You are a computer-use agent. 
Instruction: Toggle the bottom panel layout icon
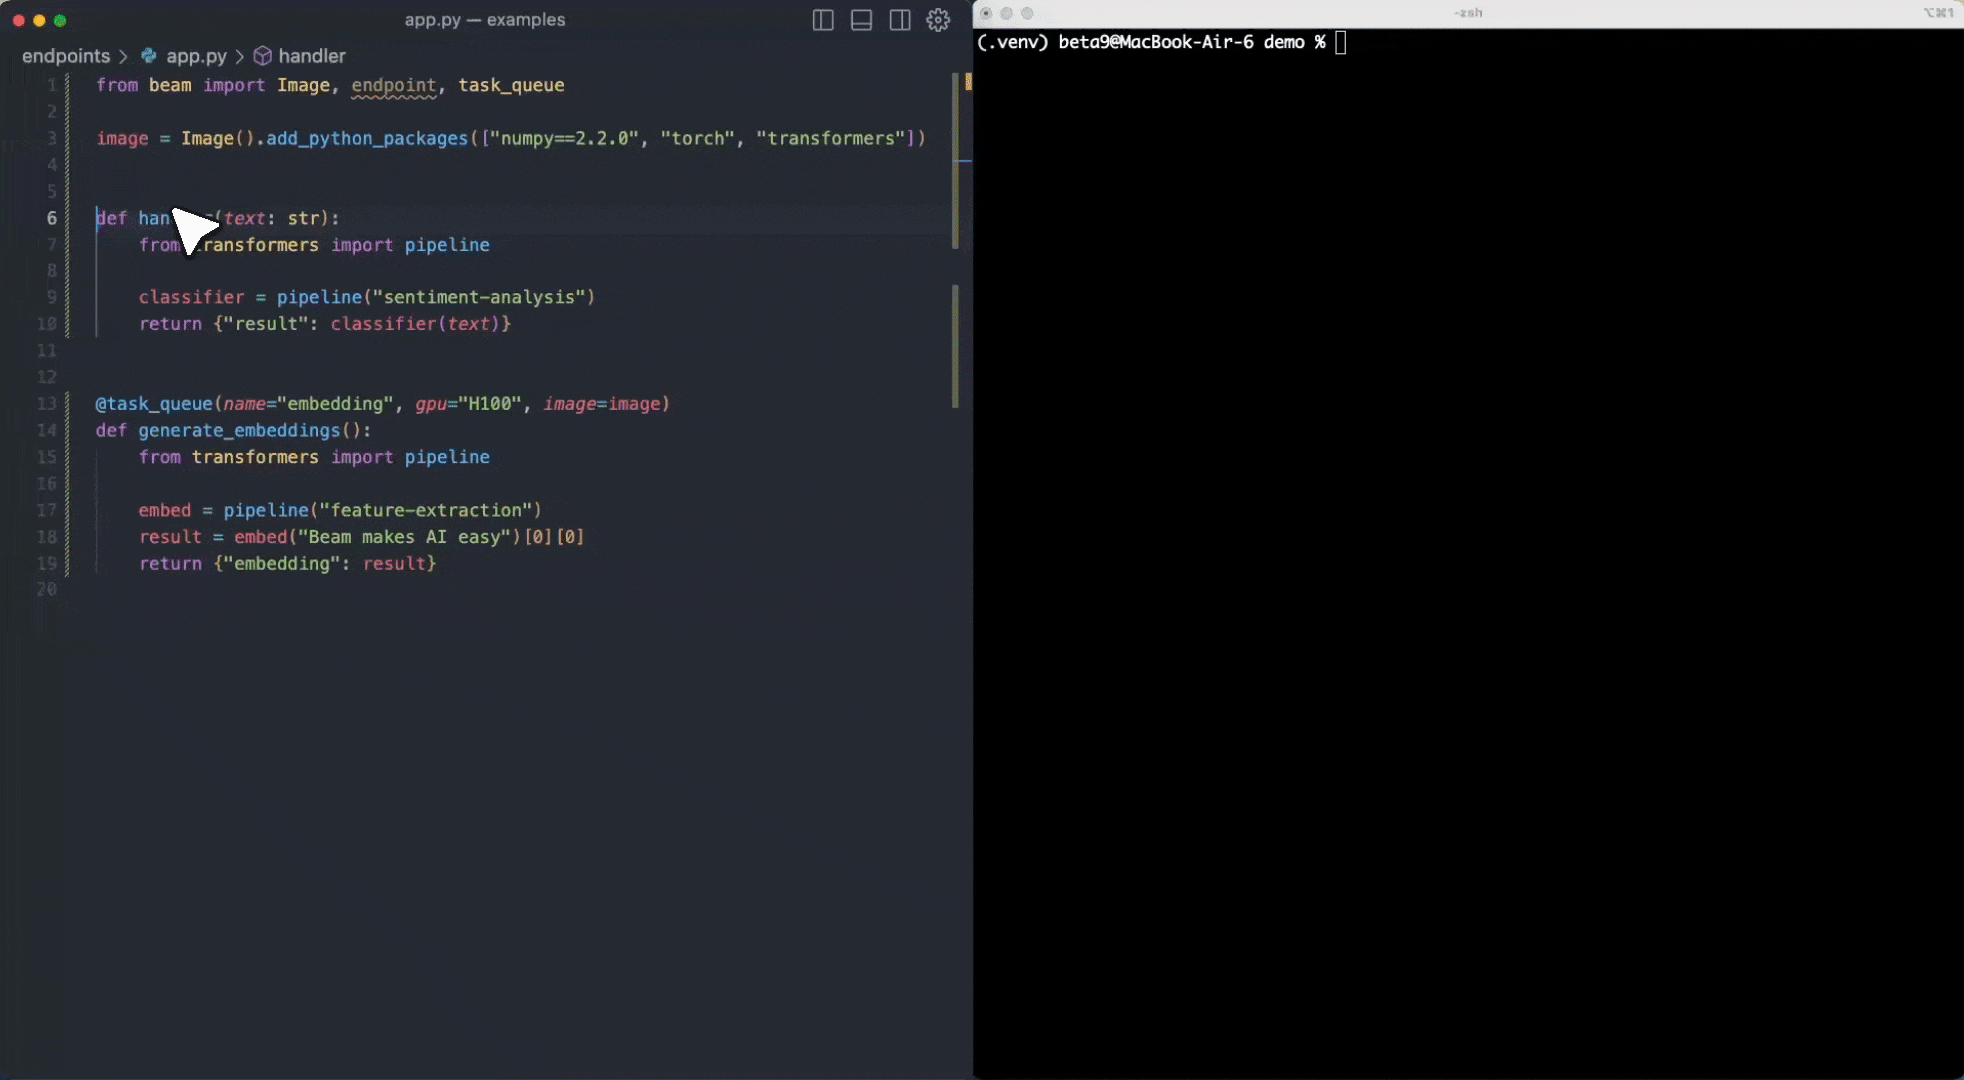(861, 20)
